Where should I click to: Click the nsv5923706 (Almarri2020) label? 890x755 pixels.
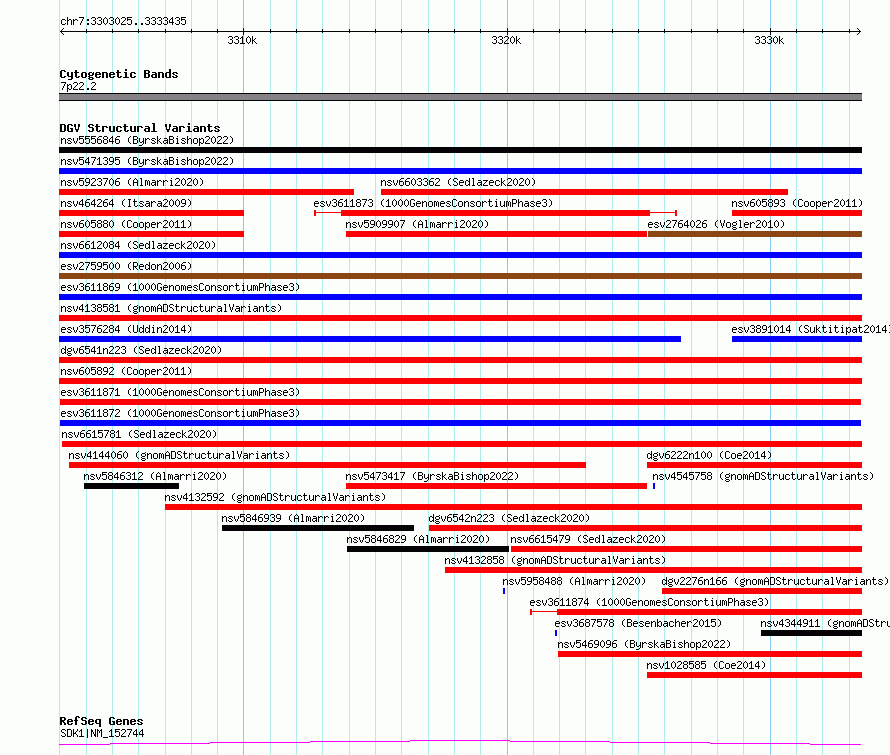coord(132,182)
